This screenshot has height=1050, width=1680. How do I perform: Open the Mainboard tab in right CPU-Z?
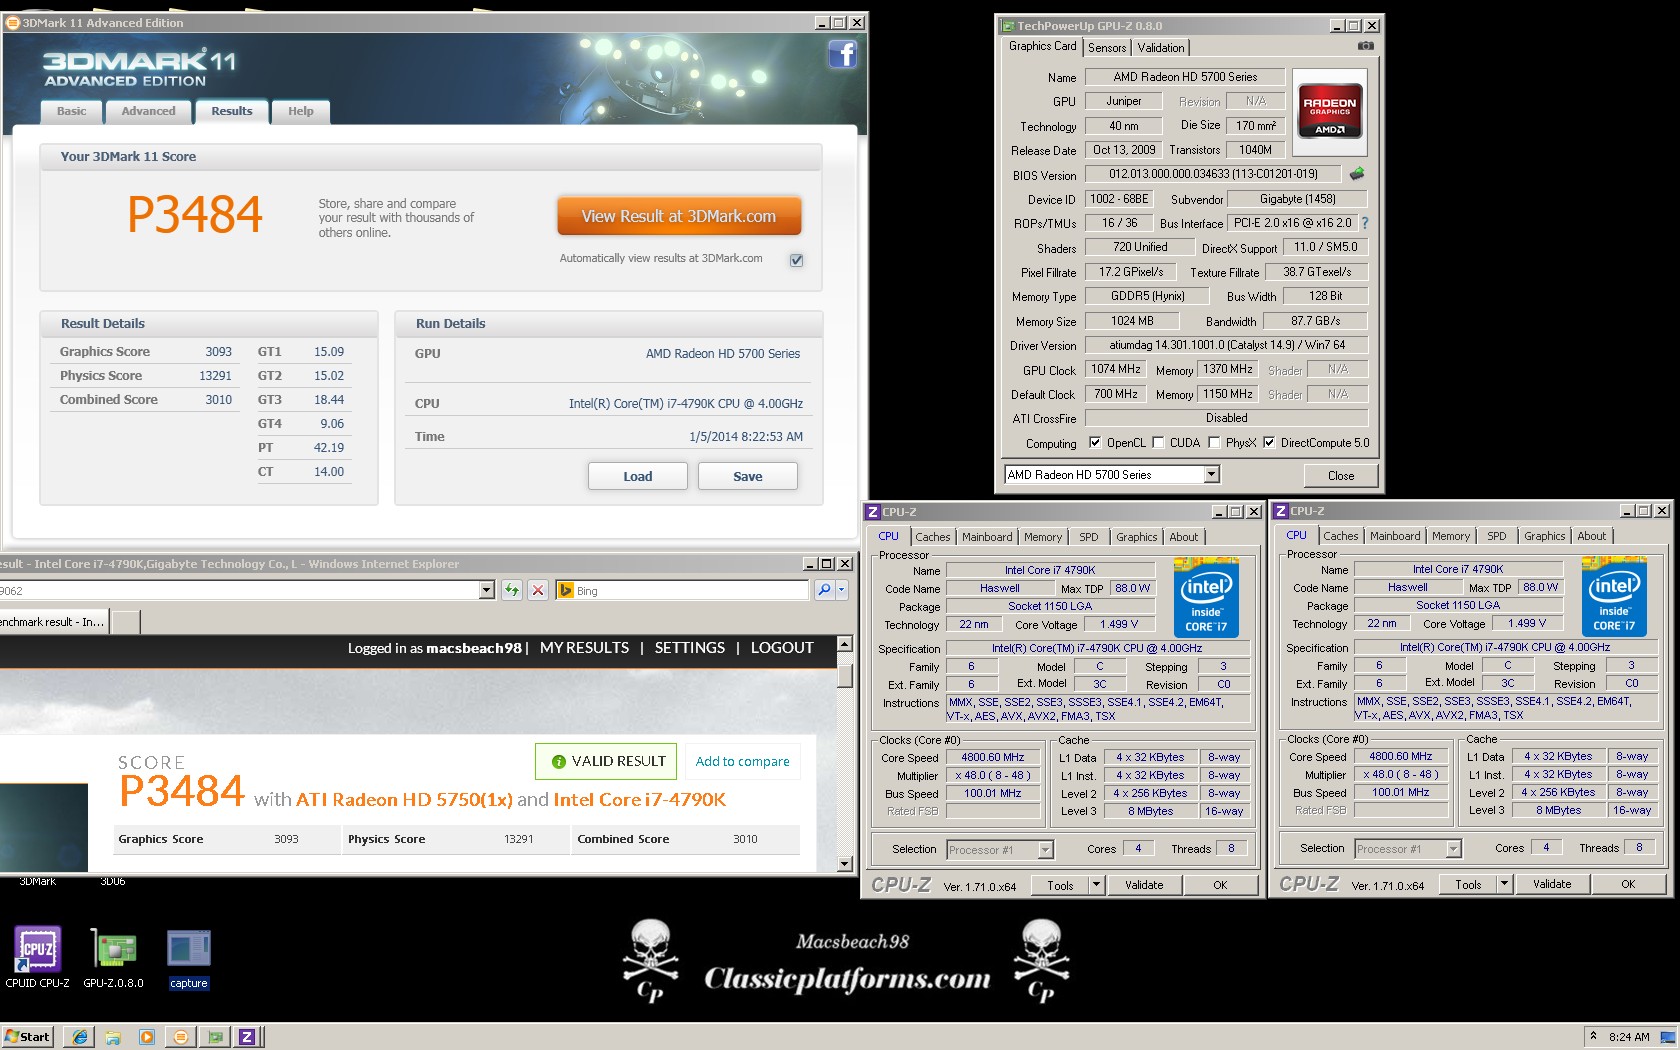tap(1395, 536)
